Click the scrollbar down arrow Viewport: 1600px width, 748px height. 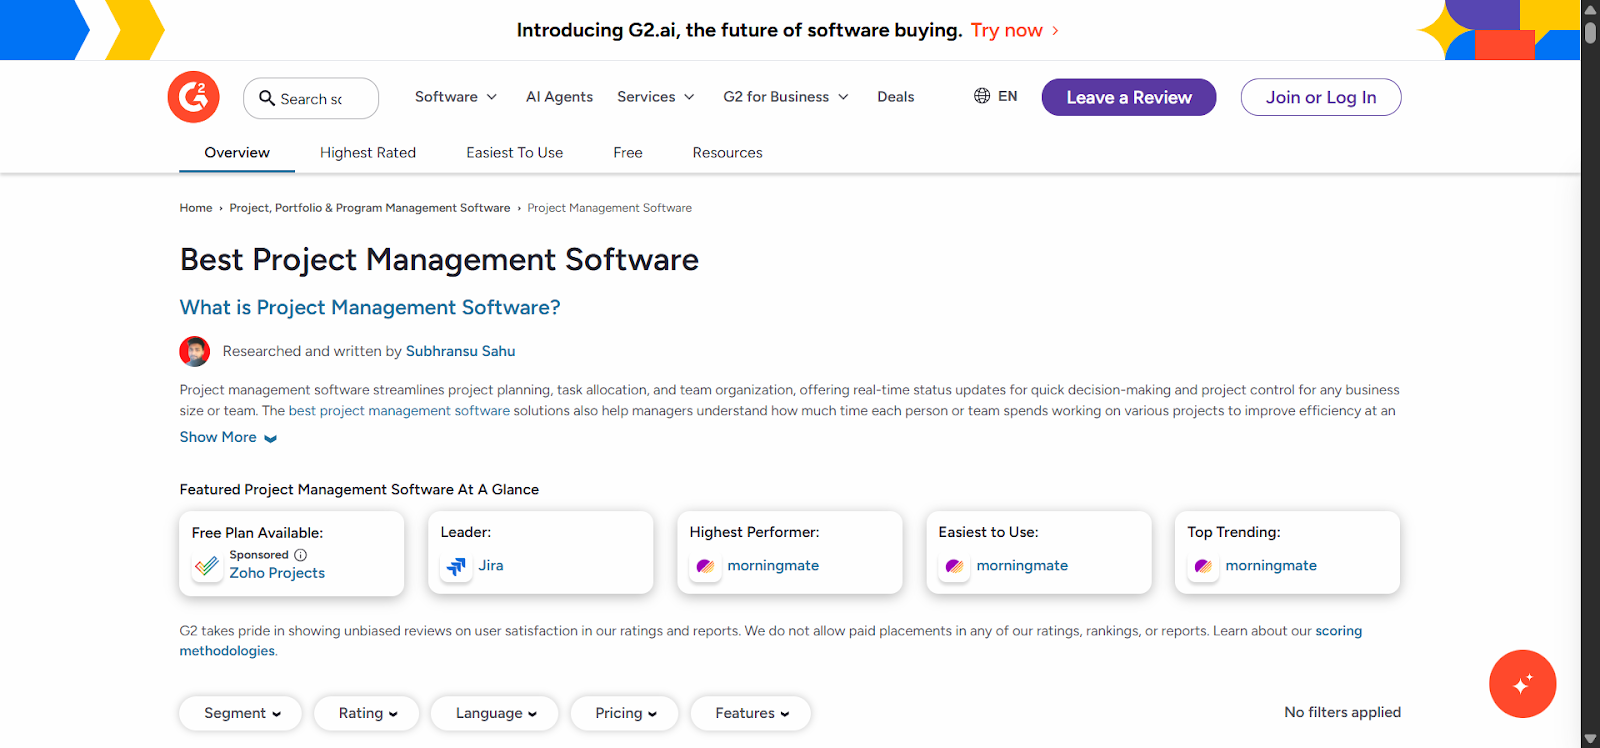tap(1590, 739)
